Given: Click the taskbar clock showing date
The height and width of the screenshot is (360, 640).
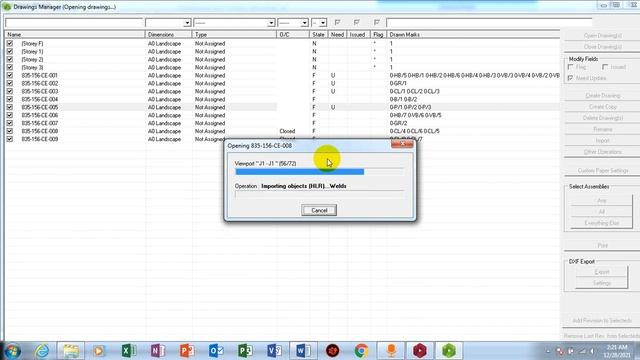Looking at the screenshot, I should pos(617,351).
